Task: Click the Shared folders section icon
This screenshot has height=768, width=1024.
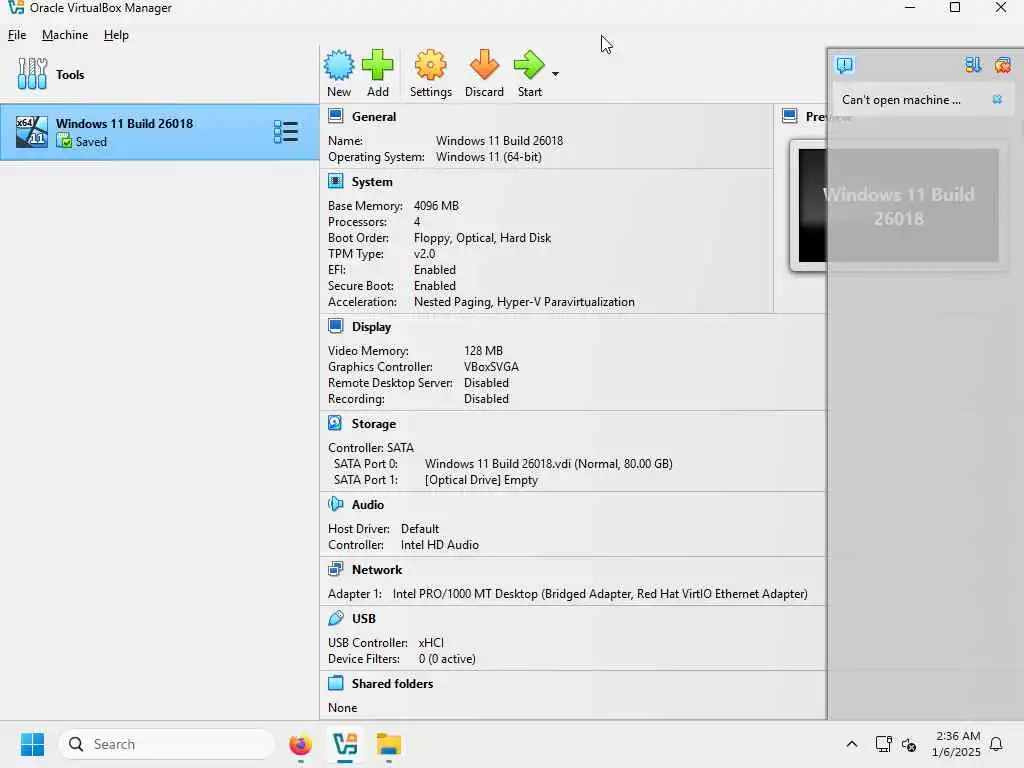Action: point(336,683)
